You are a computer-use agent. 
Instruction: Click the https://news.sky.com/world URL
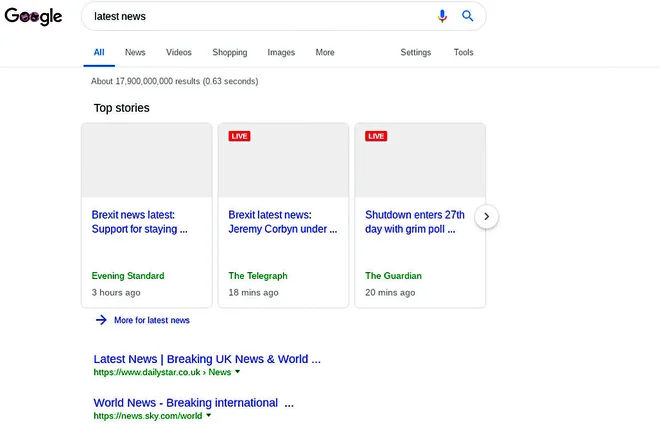point(148,416)
